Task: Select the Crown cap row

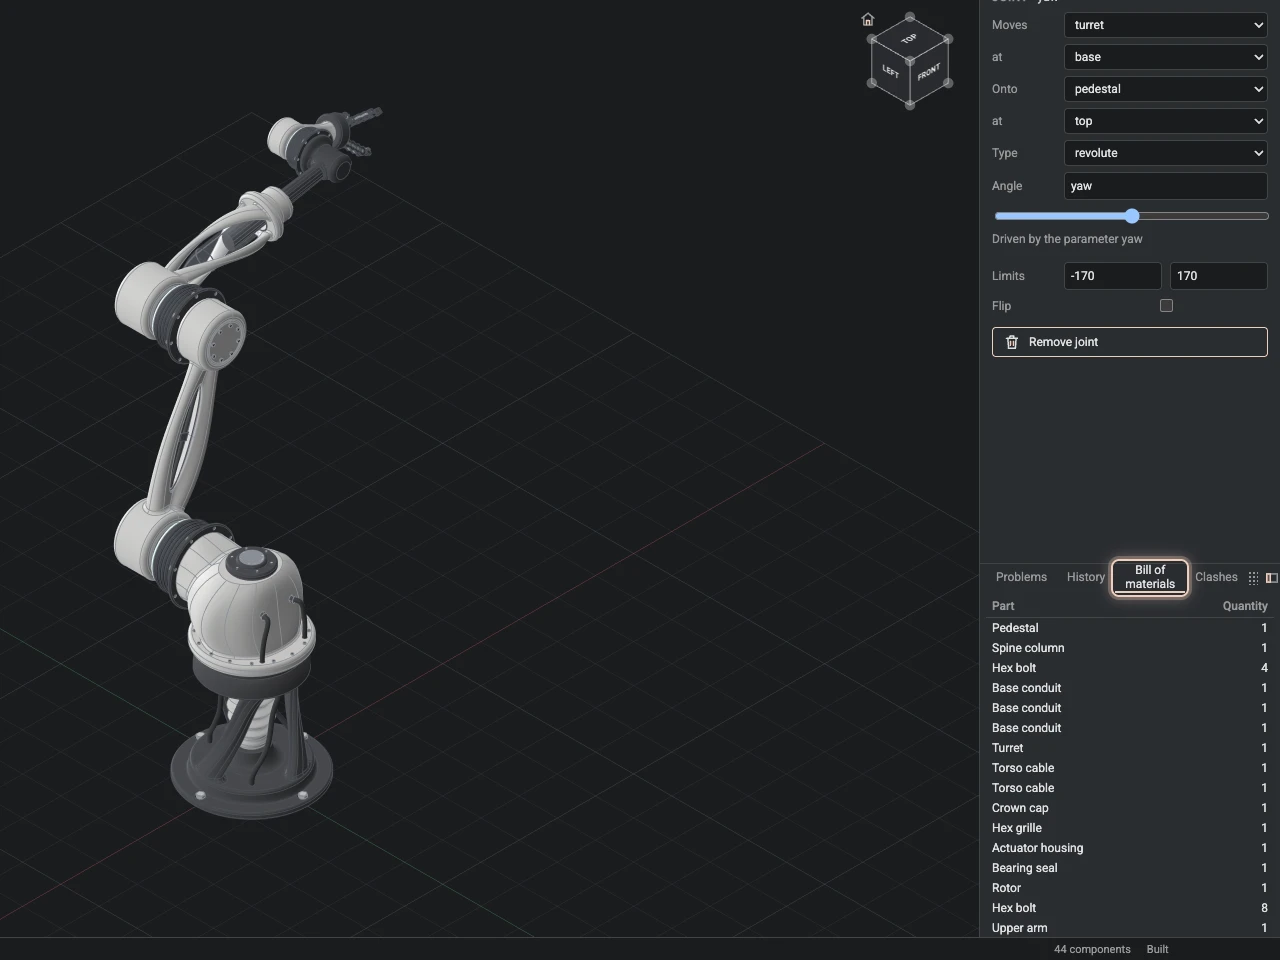Action: pyautogui.click(x=1130, y=808)
